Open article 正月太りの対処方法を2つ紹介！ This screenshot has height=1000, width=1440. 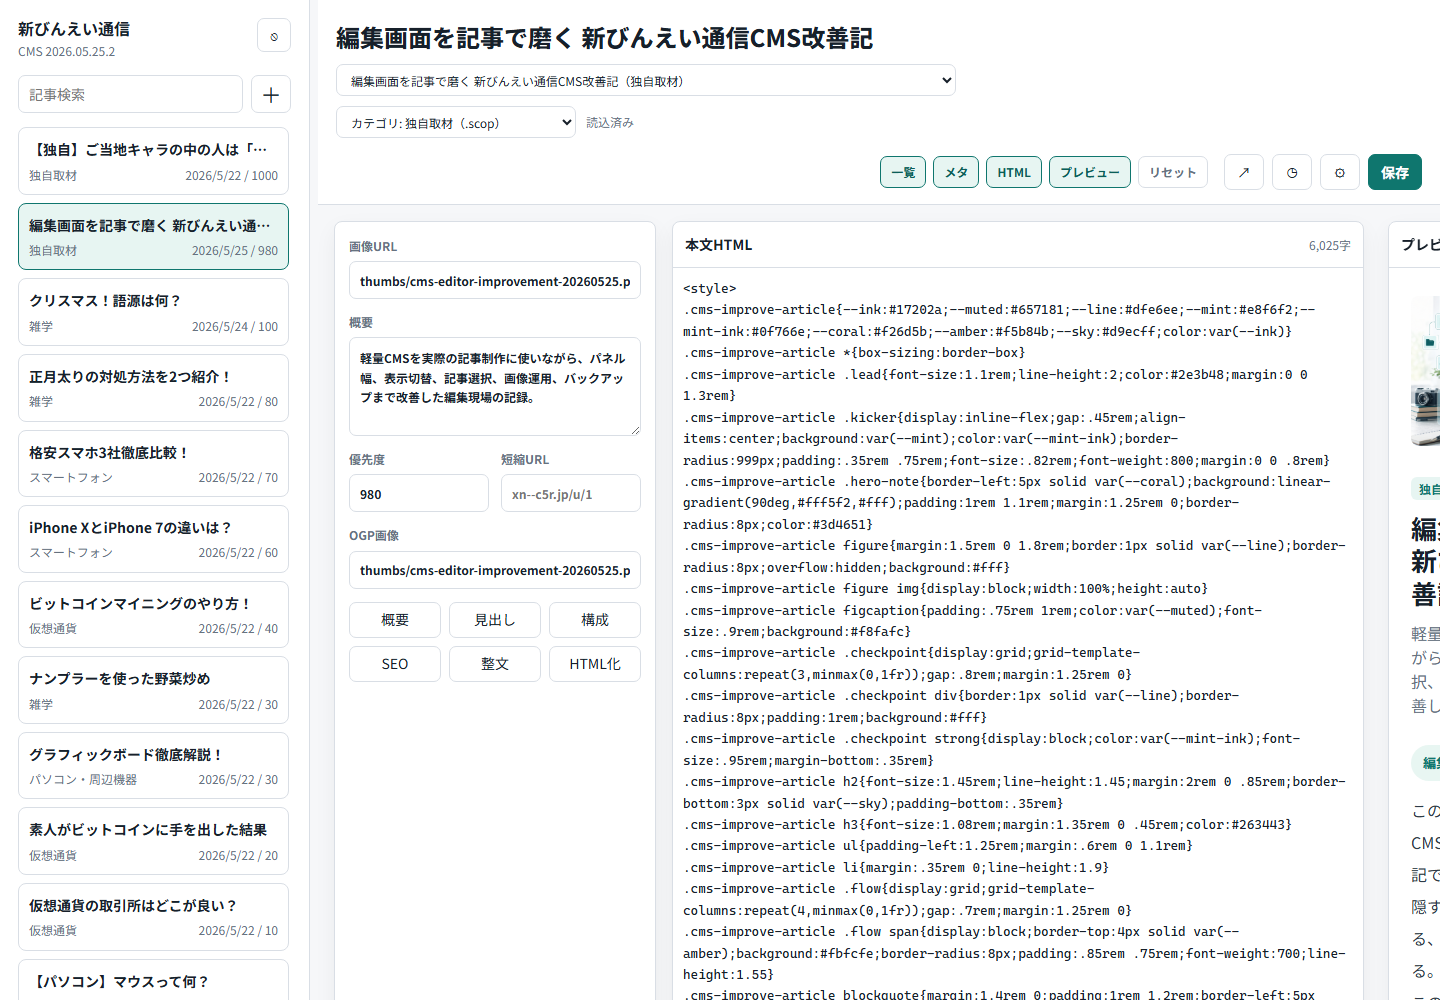coord(154,388)
